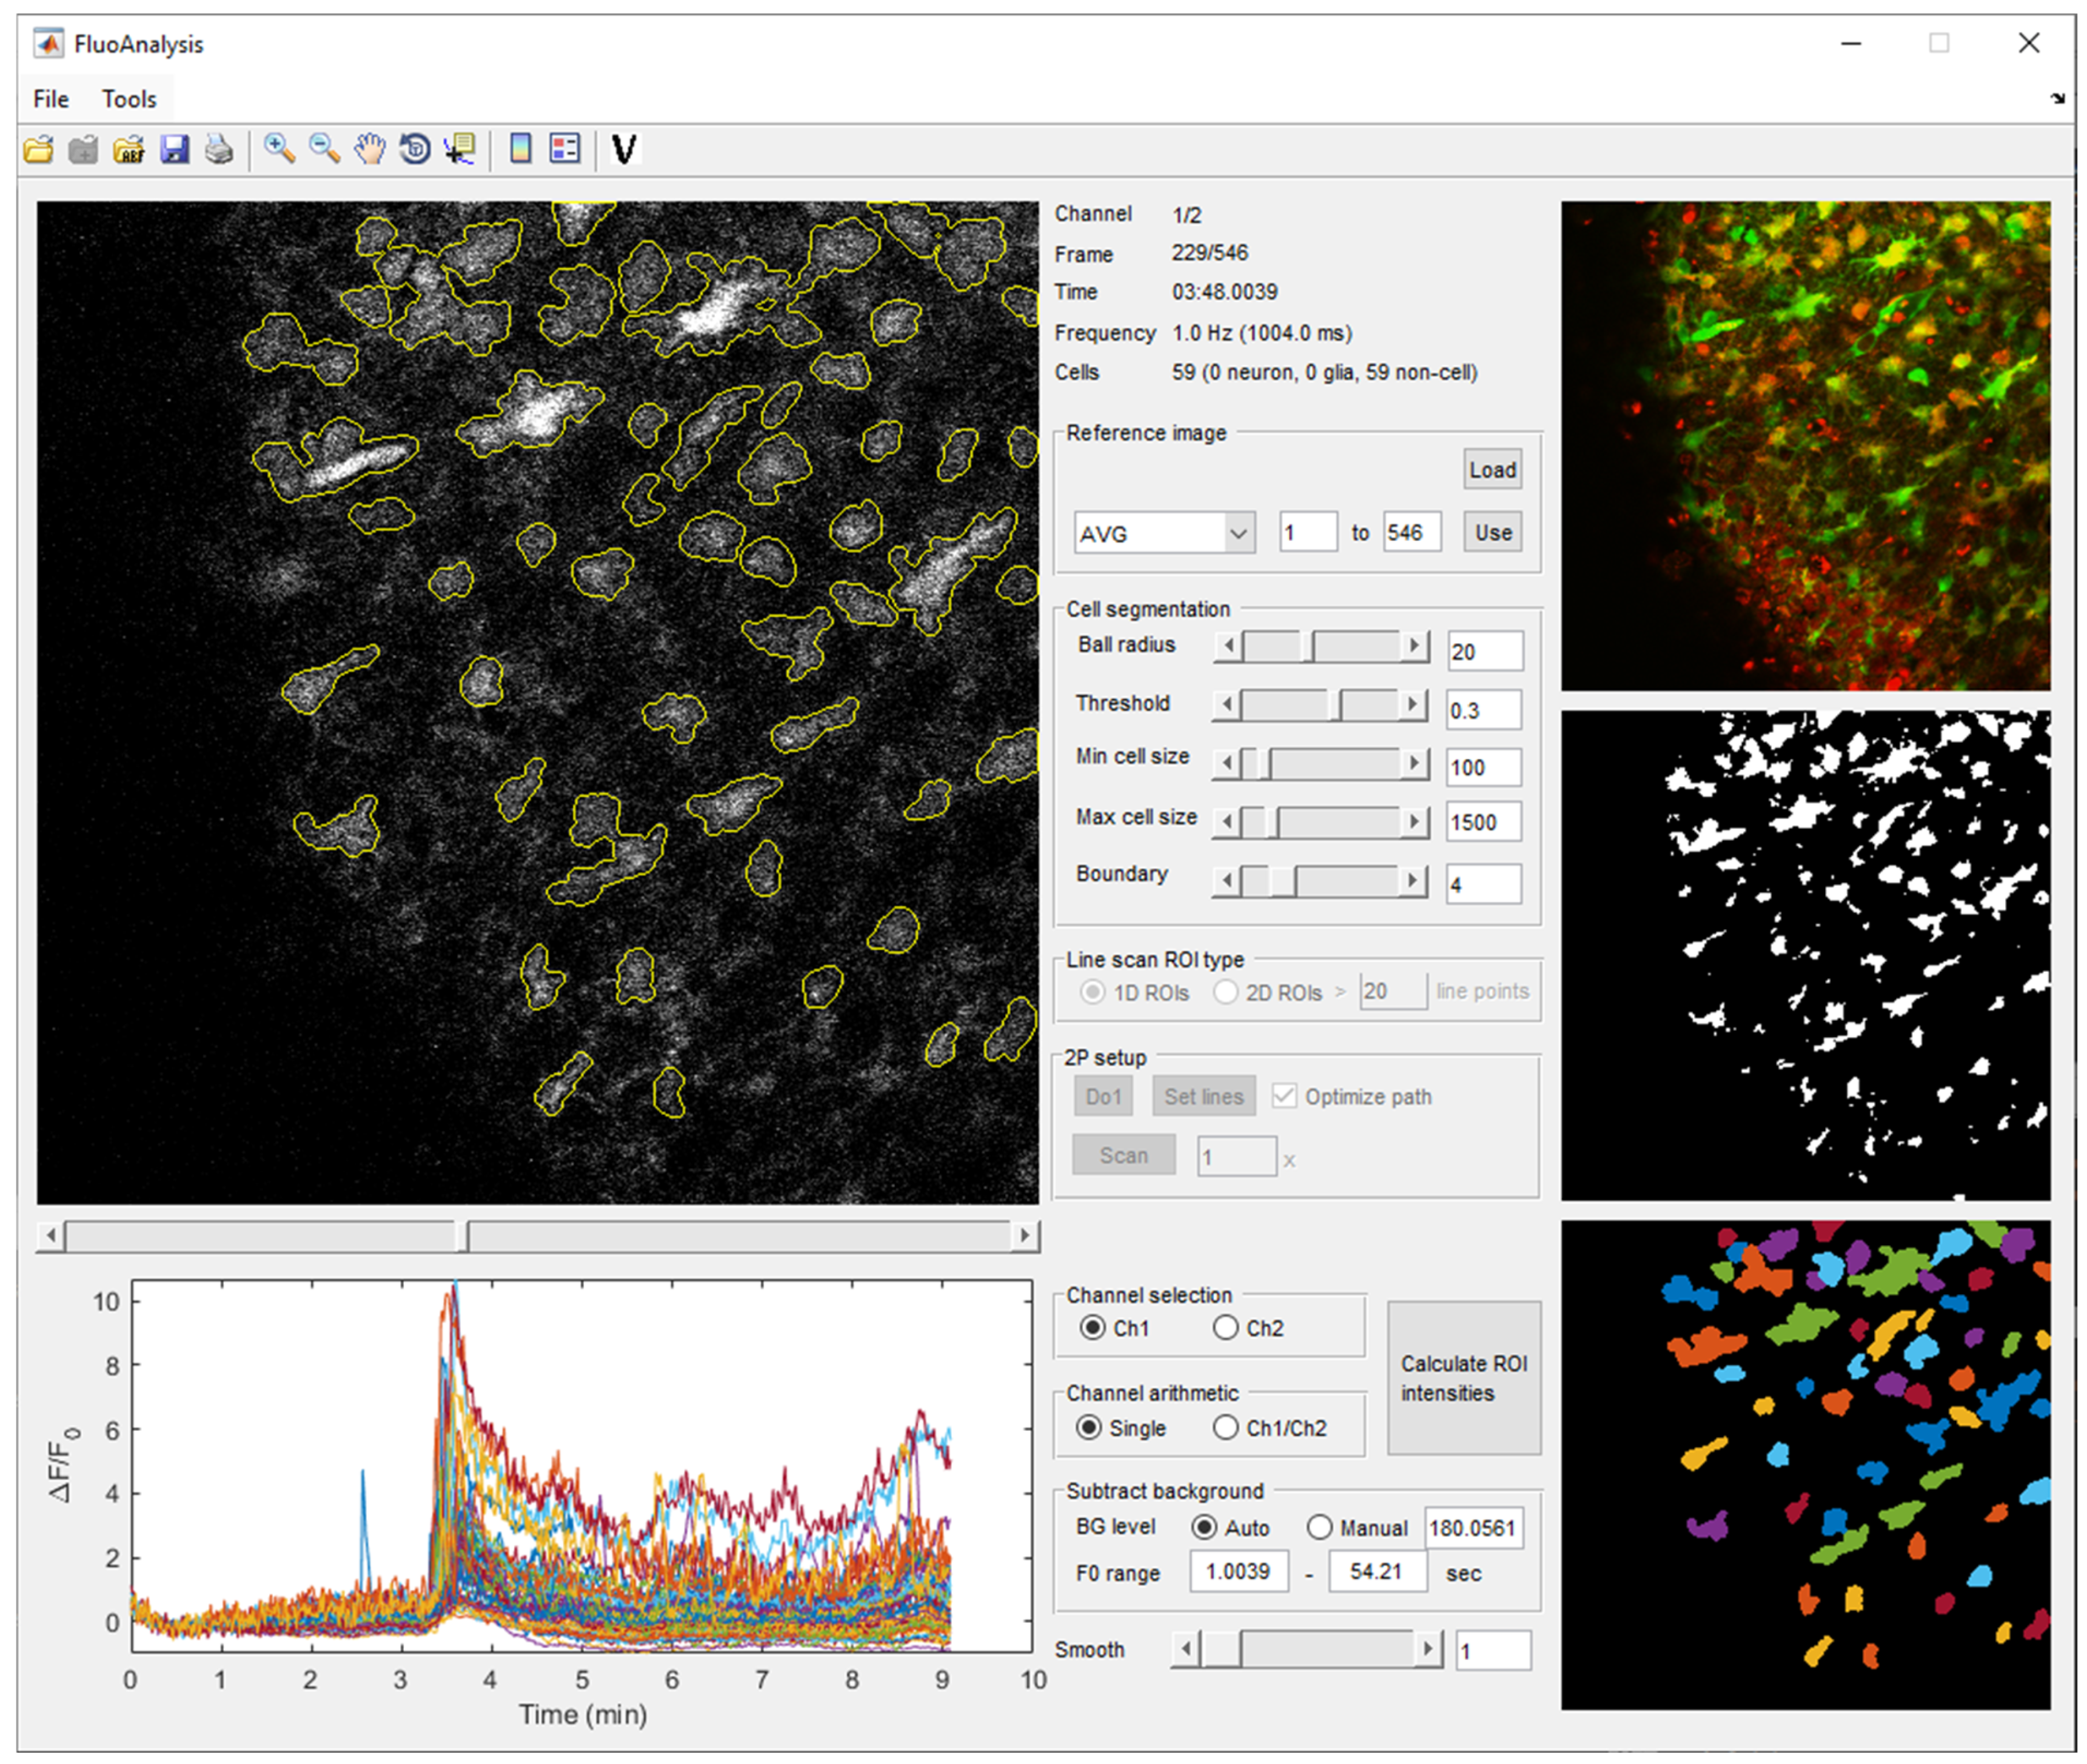This screenshot has height=1764, width=2087.
Task: Click the Load reference image button
Action: pyautogui.click(x=1491, y=469)
